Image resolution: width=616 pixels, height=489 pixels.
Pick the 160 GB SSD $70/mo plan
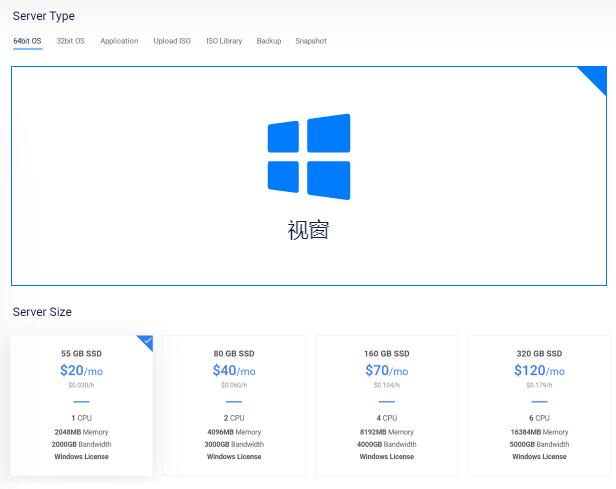[387, 405]
